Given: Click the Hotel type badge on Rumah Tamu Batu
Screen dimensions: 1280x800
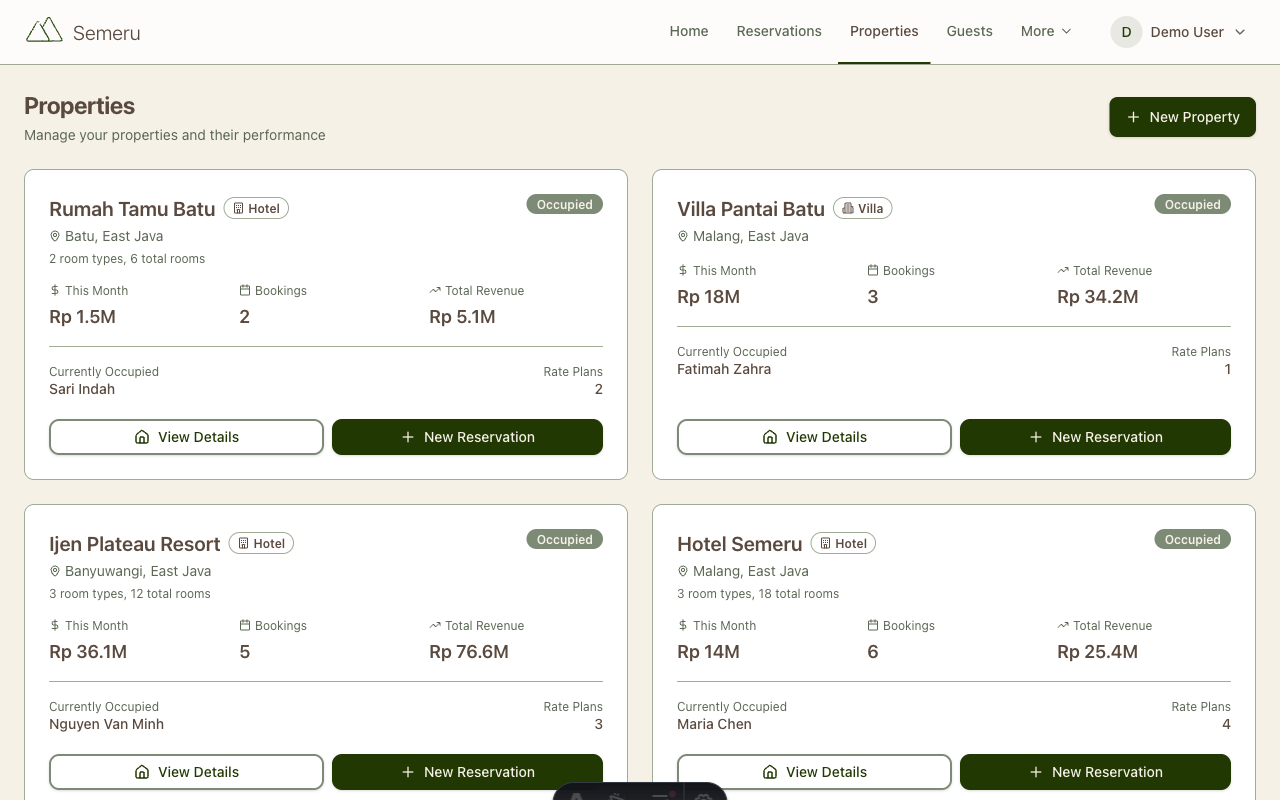Looking at the screenshot, I should 256,209.
